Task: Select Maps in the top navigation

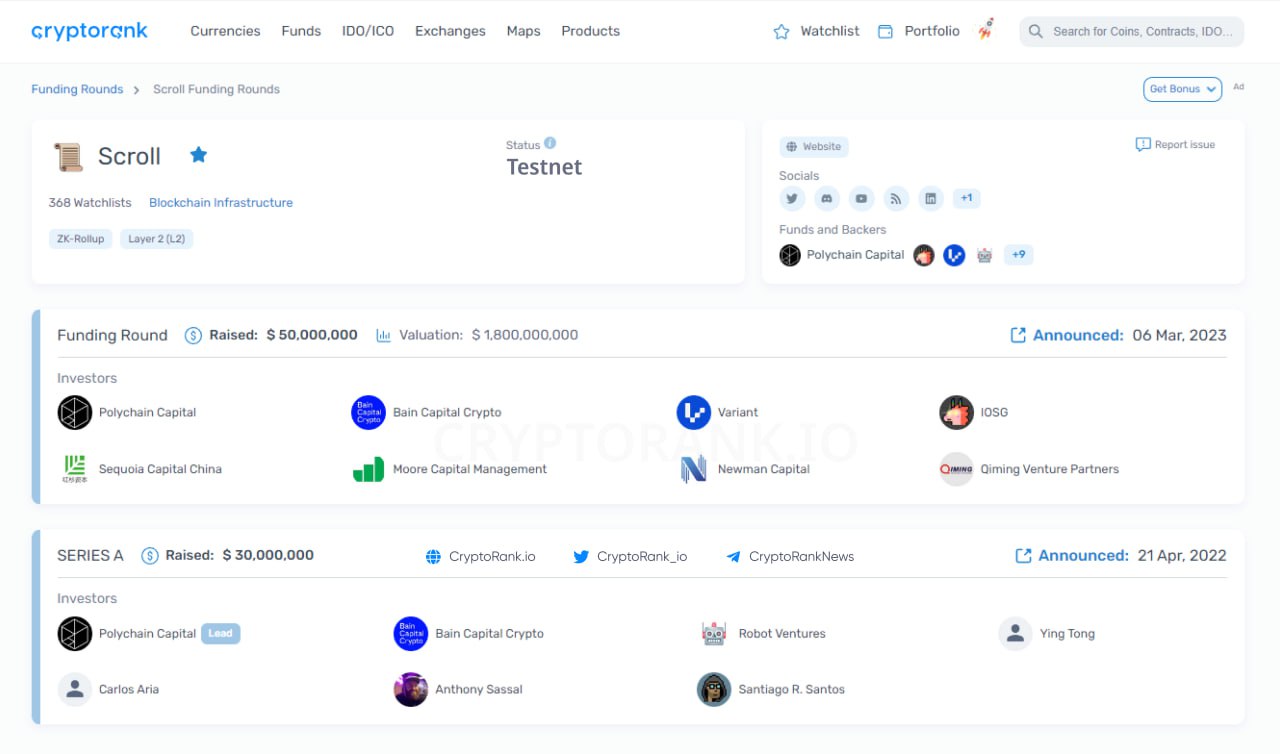Action: click(523, 31)
